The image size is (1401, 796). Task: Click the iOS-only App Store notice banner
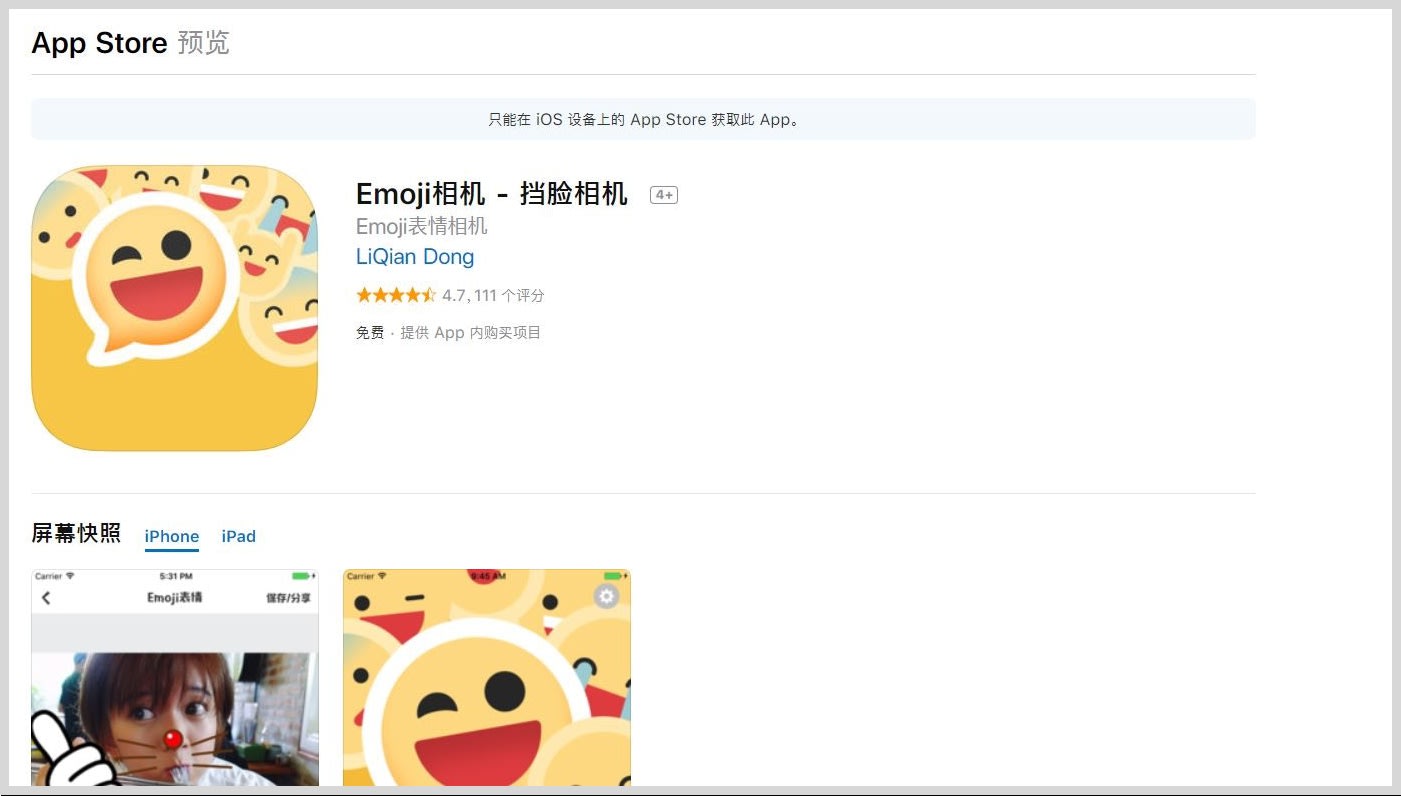[x=643, y=119]
